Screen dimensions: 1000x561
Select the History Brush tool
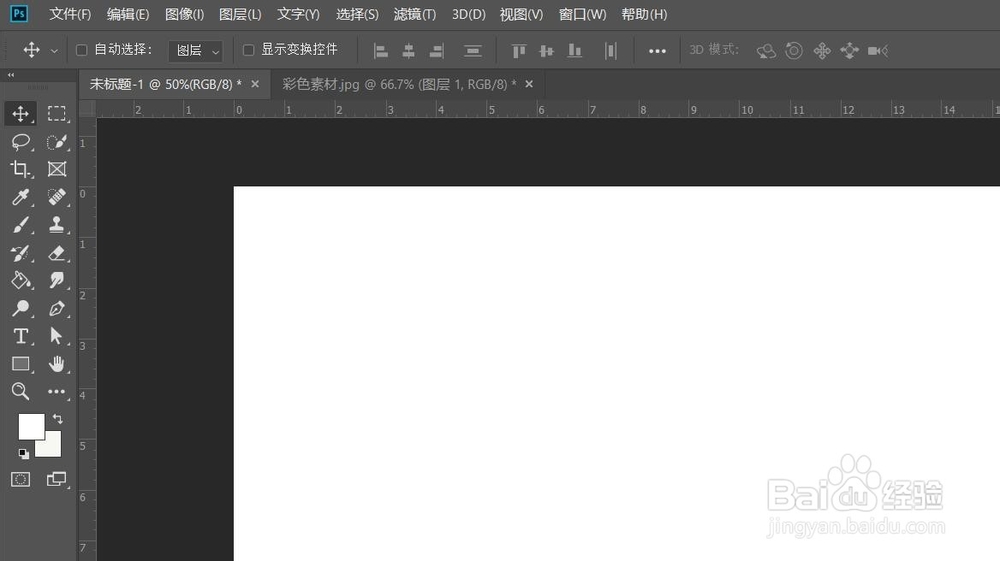[x=20, y=253]
